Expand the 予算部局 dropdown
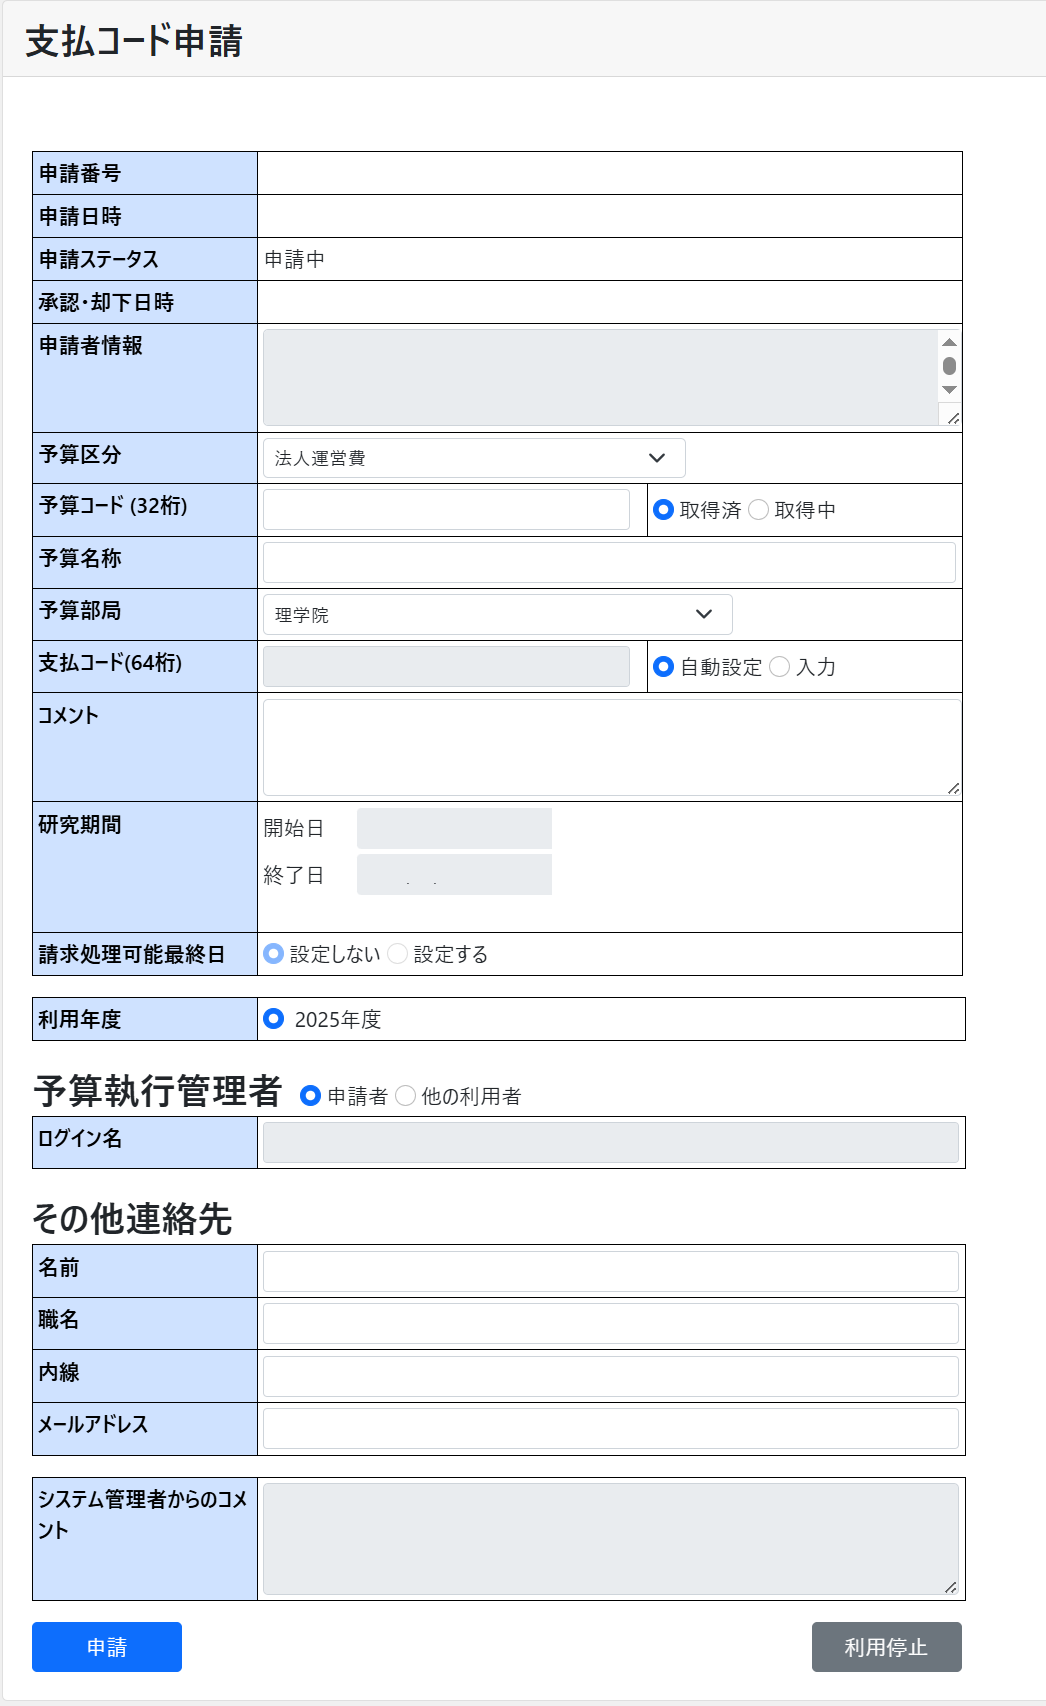1046x1706 pixels. pyautogui.click(x=497, y=614)
